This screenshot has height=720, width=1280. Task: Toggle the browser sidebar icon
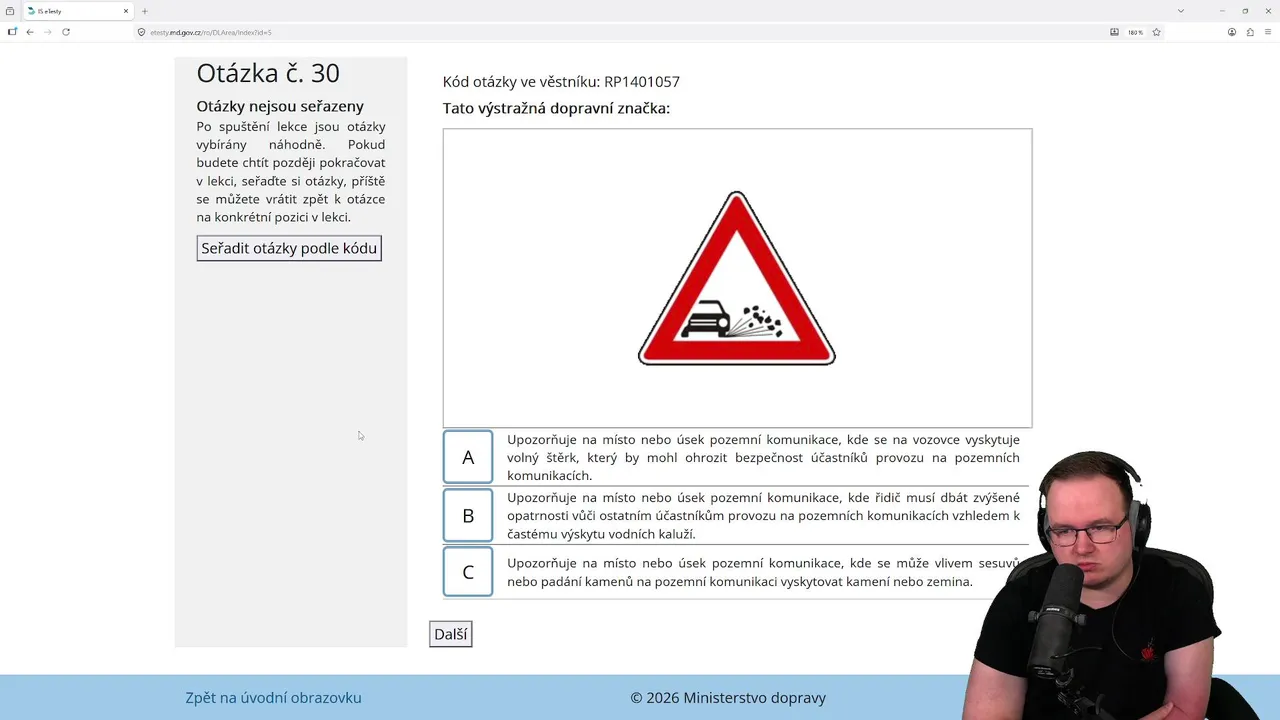[12, 32]
